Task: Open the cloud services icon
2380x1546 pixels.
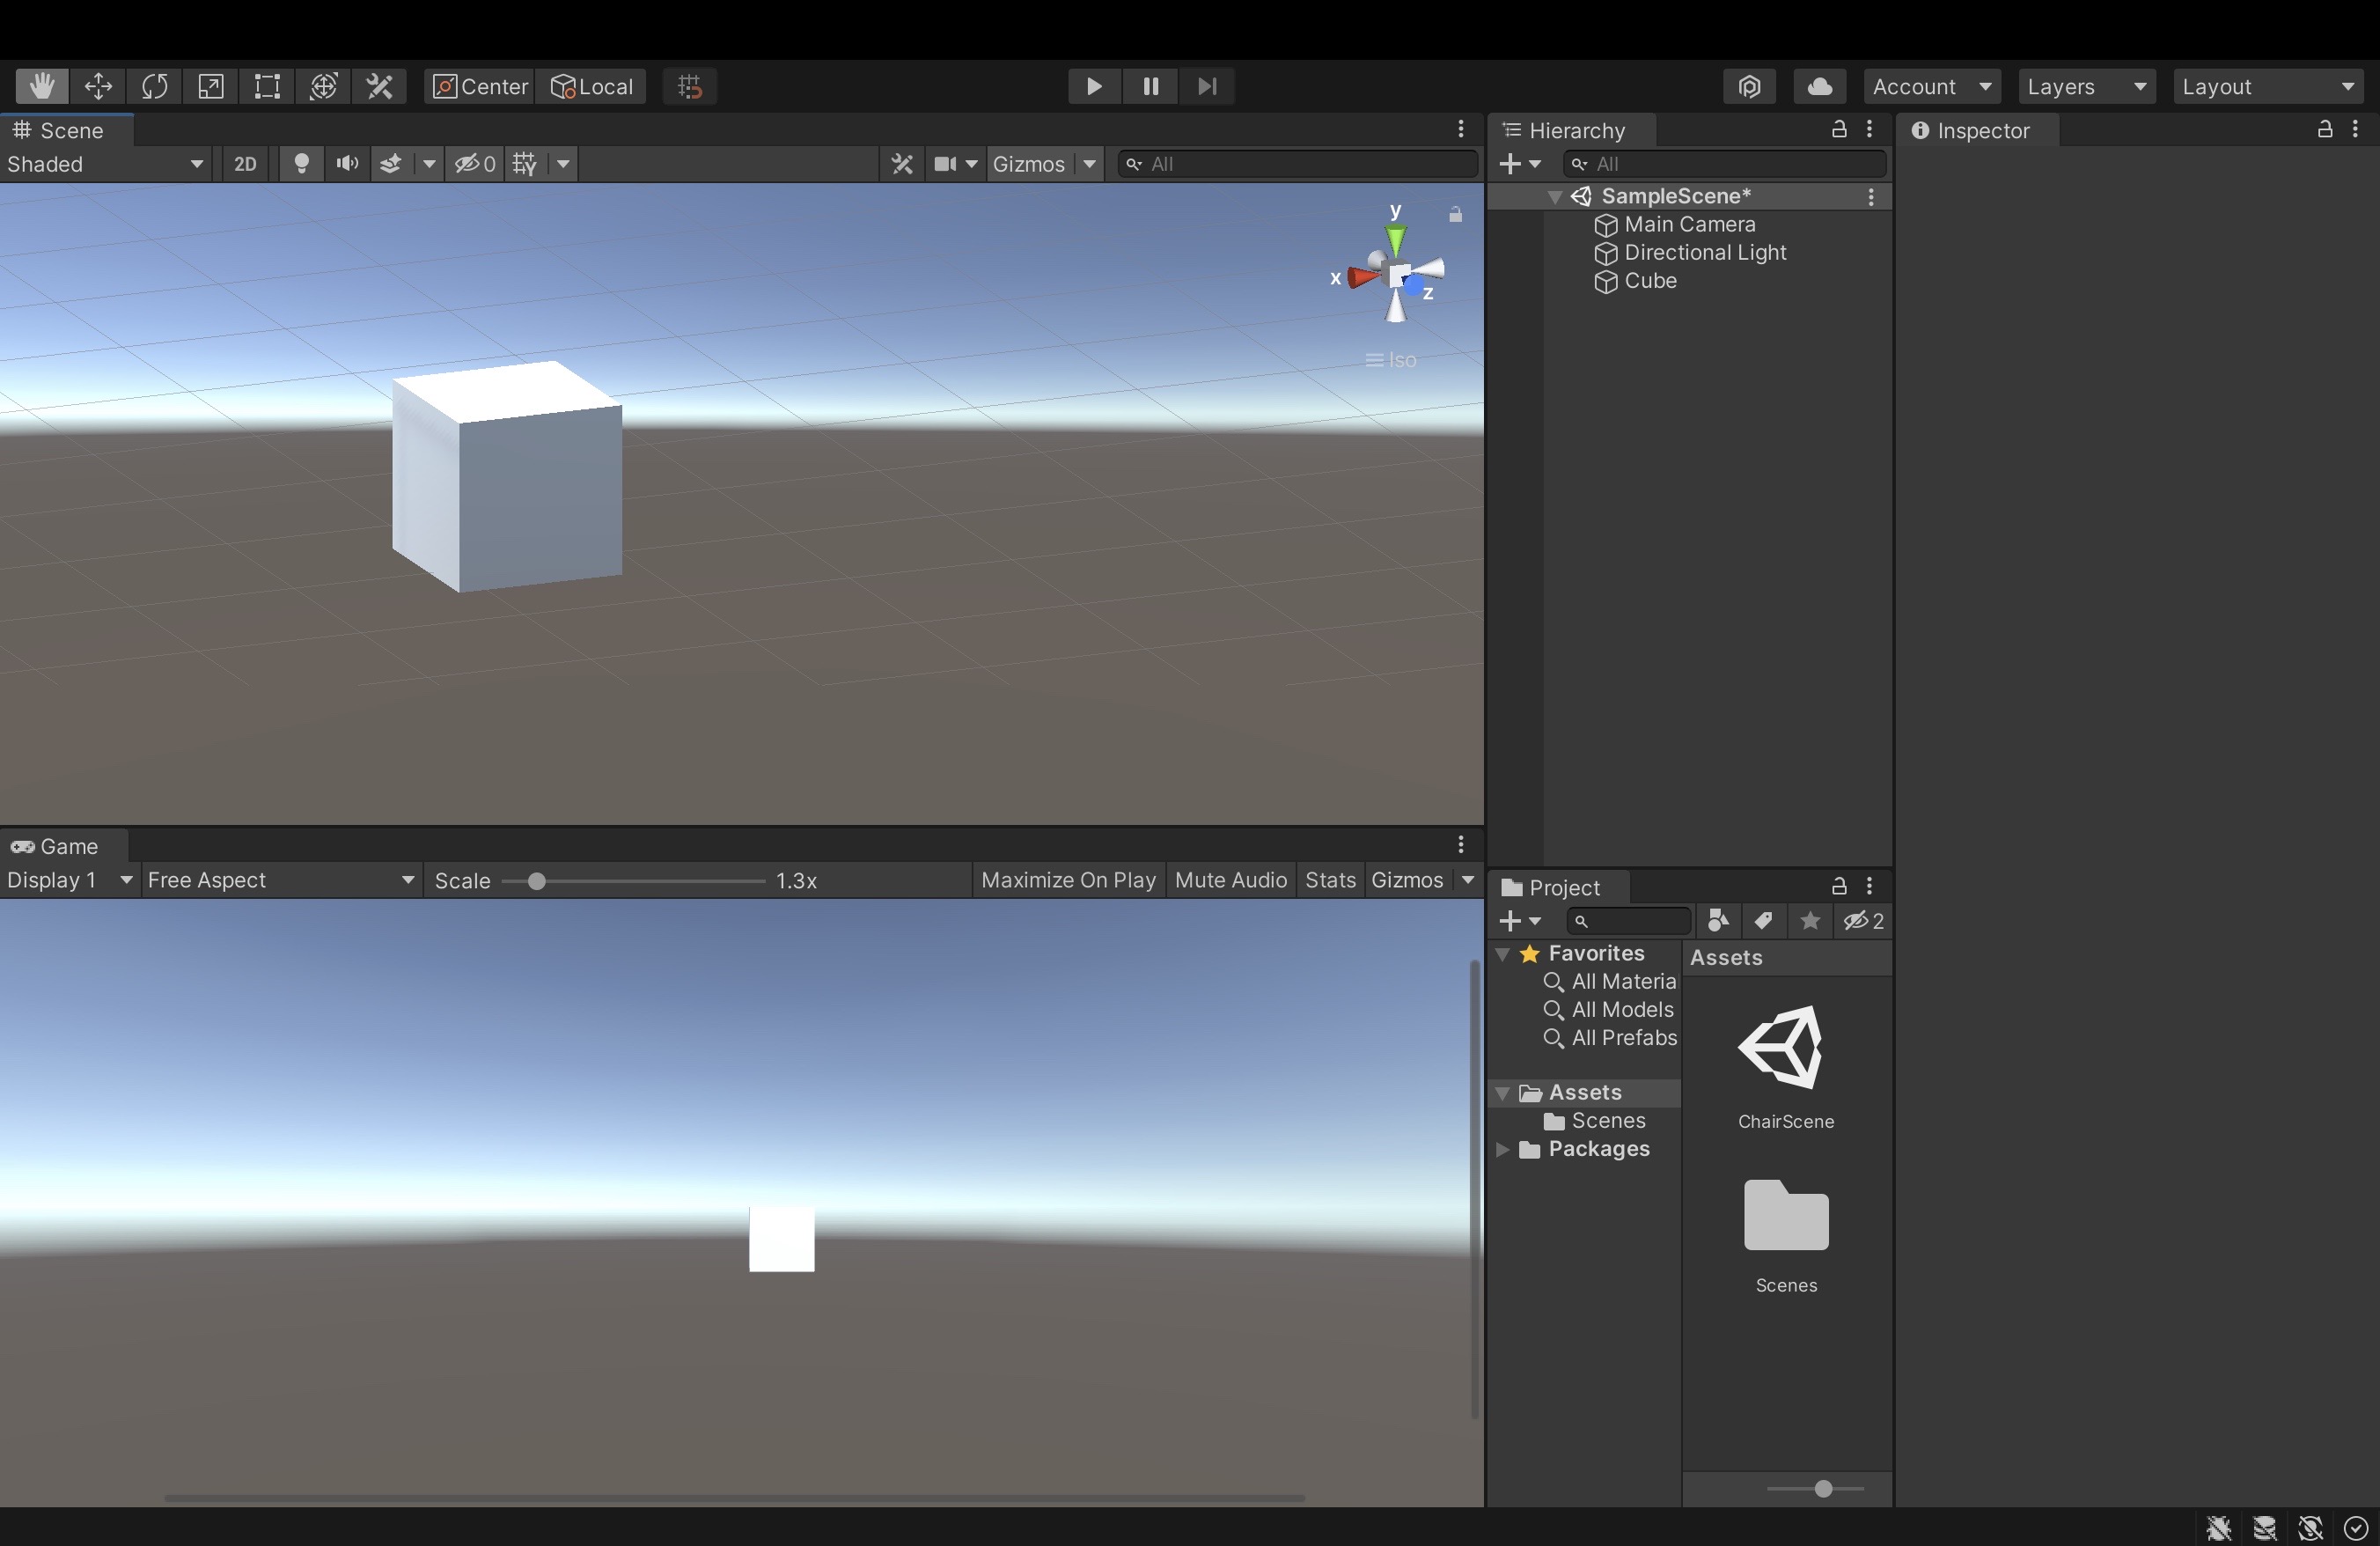Action: [1819, 86]
